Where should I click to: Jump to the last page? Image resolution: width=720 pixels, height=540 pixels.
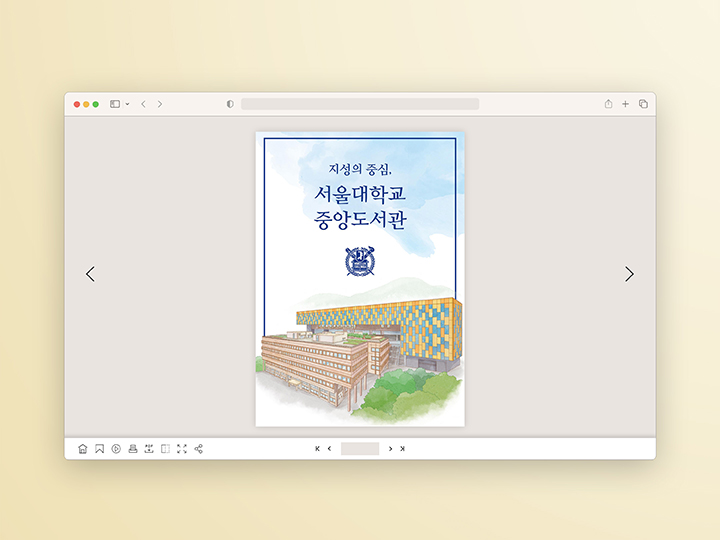402,449
